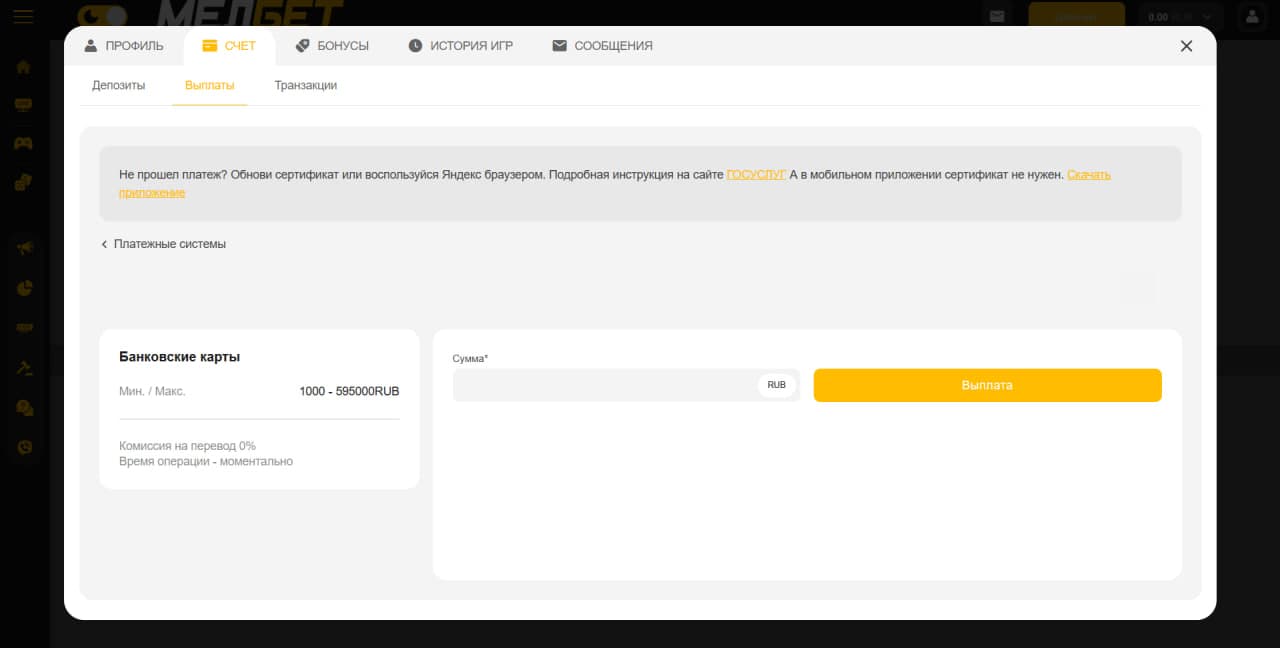
Task: Follow the ГОСУСЛУГ link
Action: 756,175
